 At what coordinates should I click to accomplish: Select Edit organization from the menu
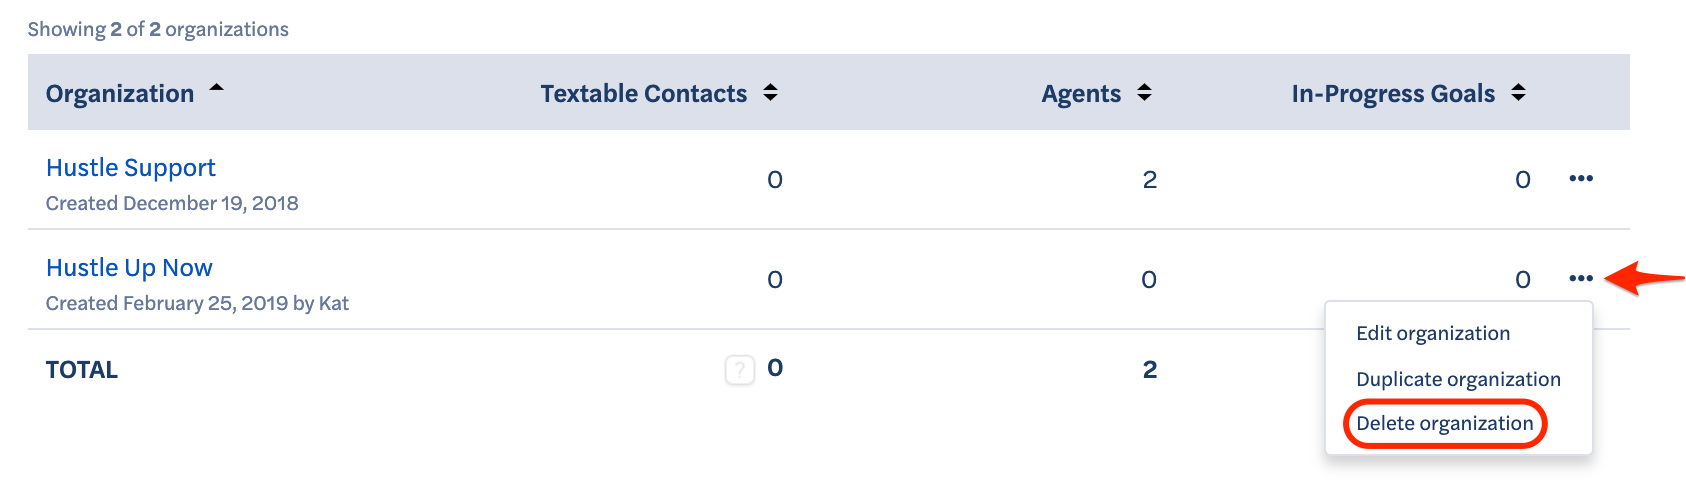coord(1433,334)
